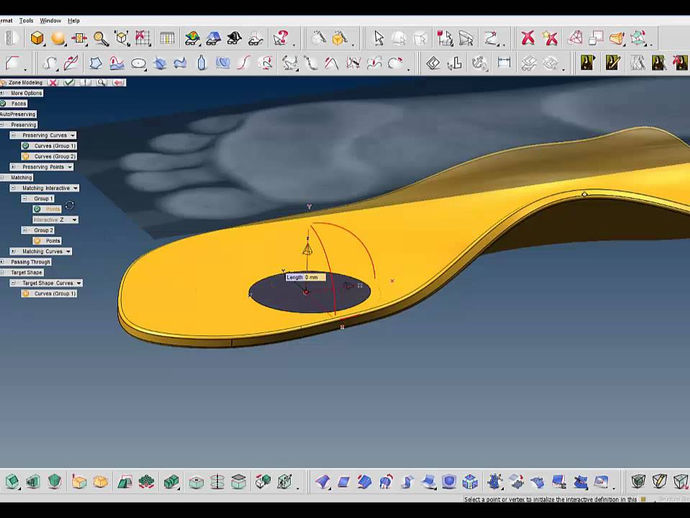Open the Window menu

(x=51, y=21)
